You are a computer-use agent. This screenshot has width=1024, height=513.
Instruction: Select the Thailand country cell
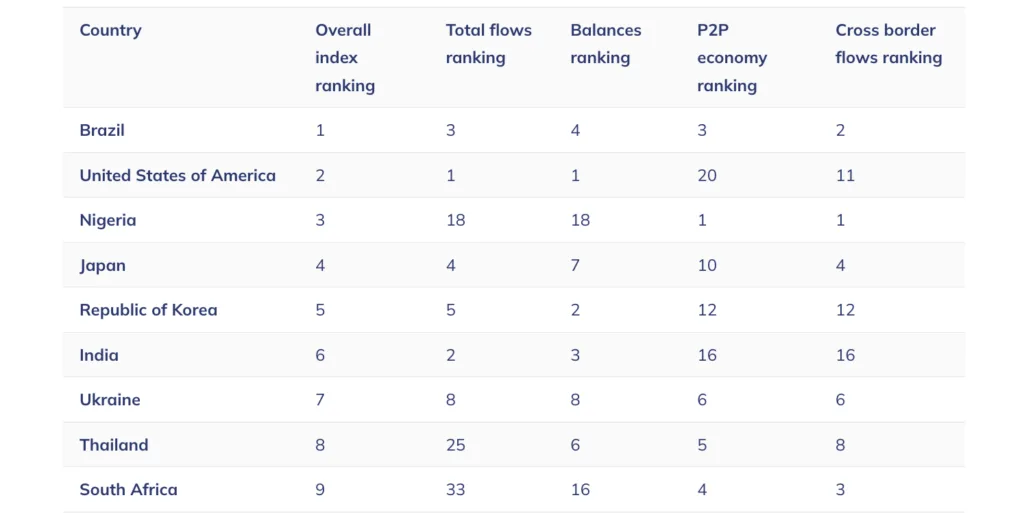[x=114, y=444]
